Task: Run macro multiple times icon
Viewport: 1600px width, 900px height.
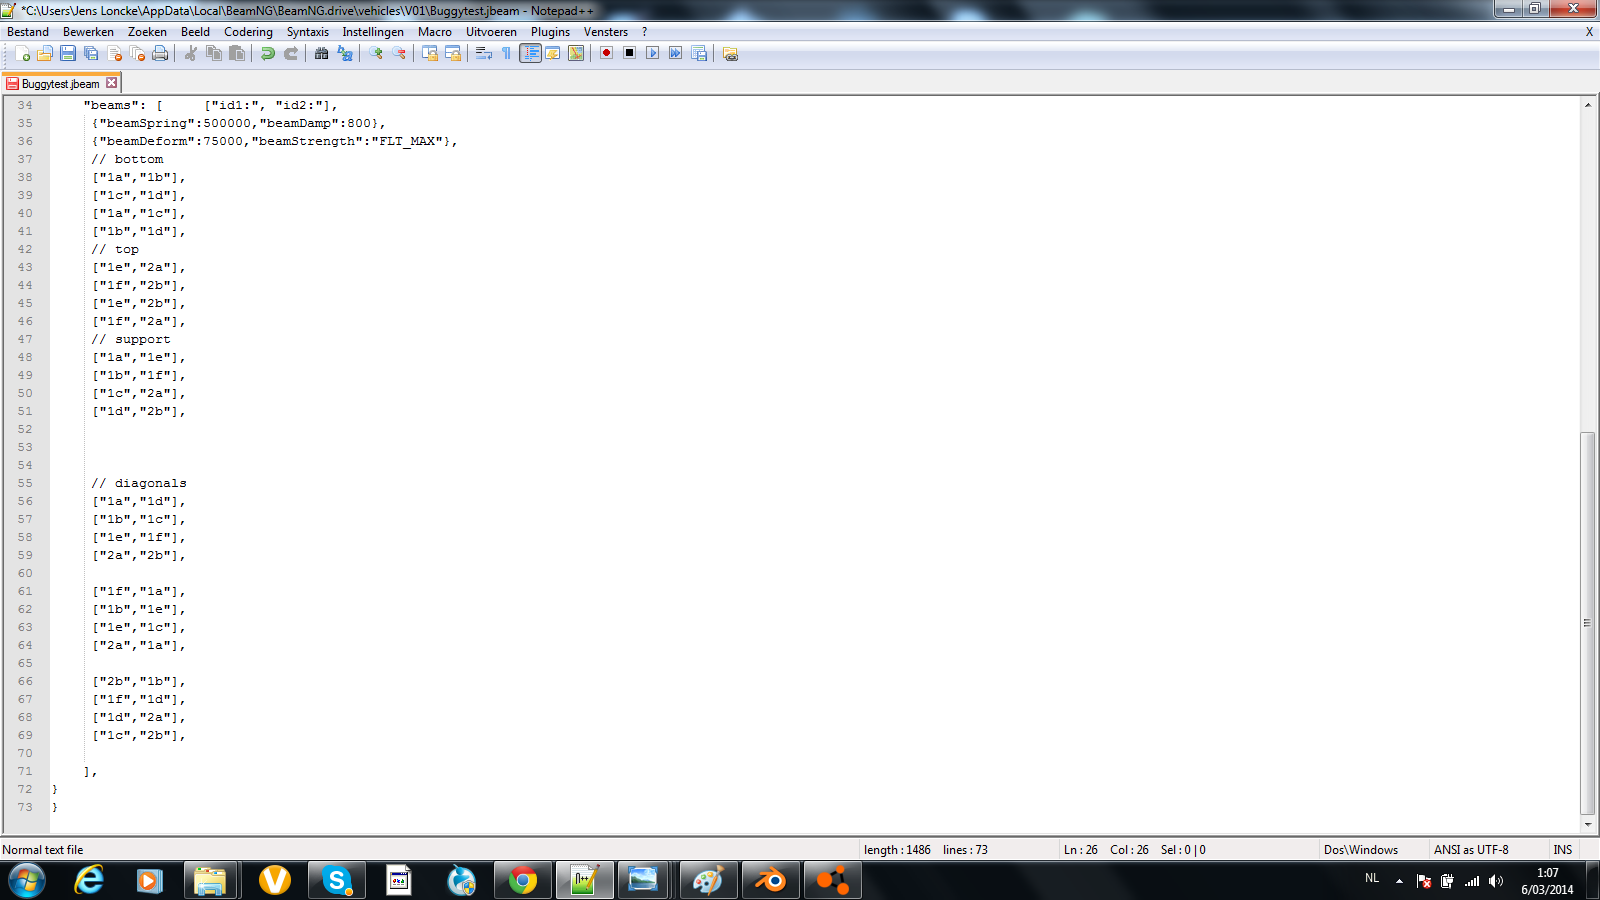Action: click(676, 53)
